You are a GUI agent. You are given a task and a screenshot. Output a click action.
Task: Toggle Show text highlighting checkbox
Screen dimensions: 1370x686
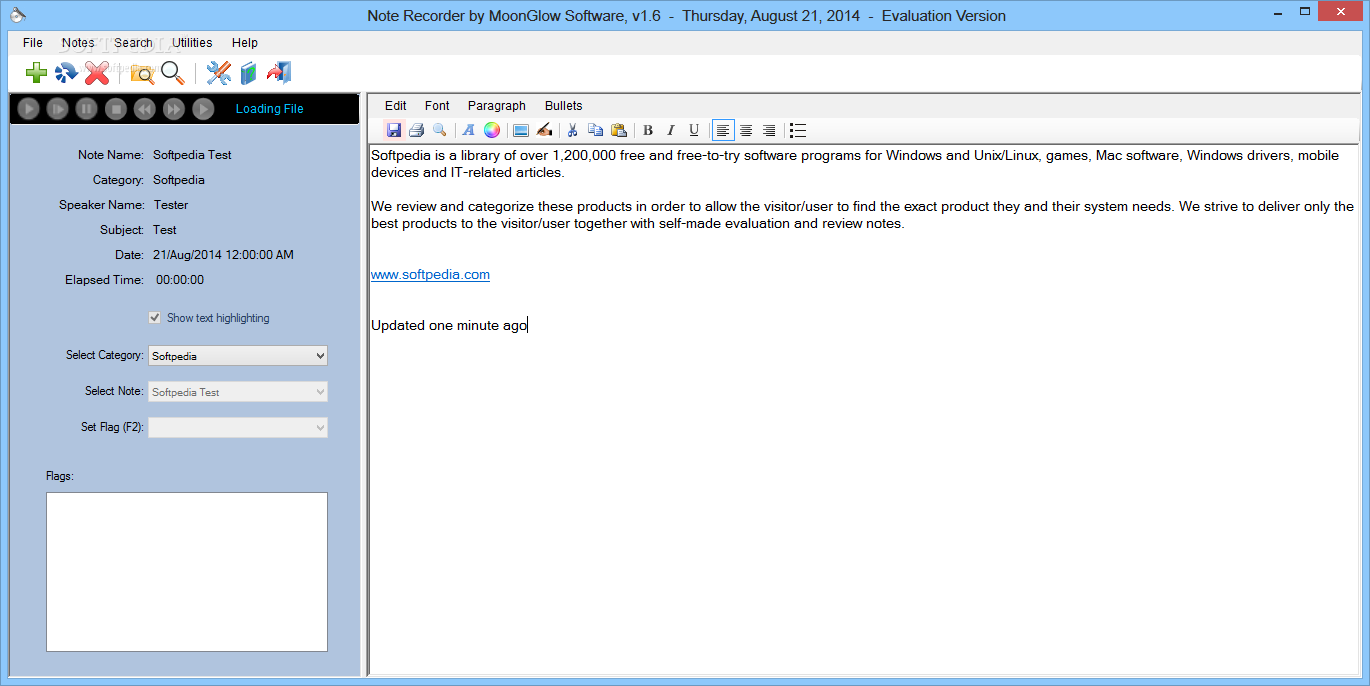[155, 318]
